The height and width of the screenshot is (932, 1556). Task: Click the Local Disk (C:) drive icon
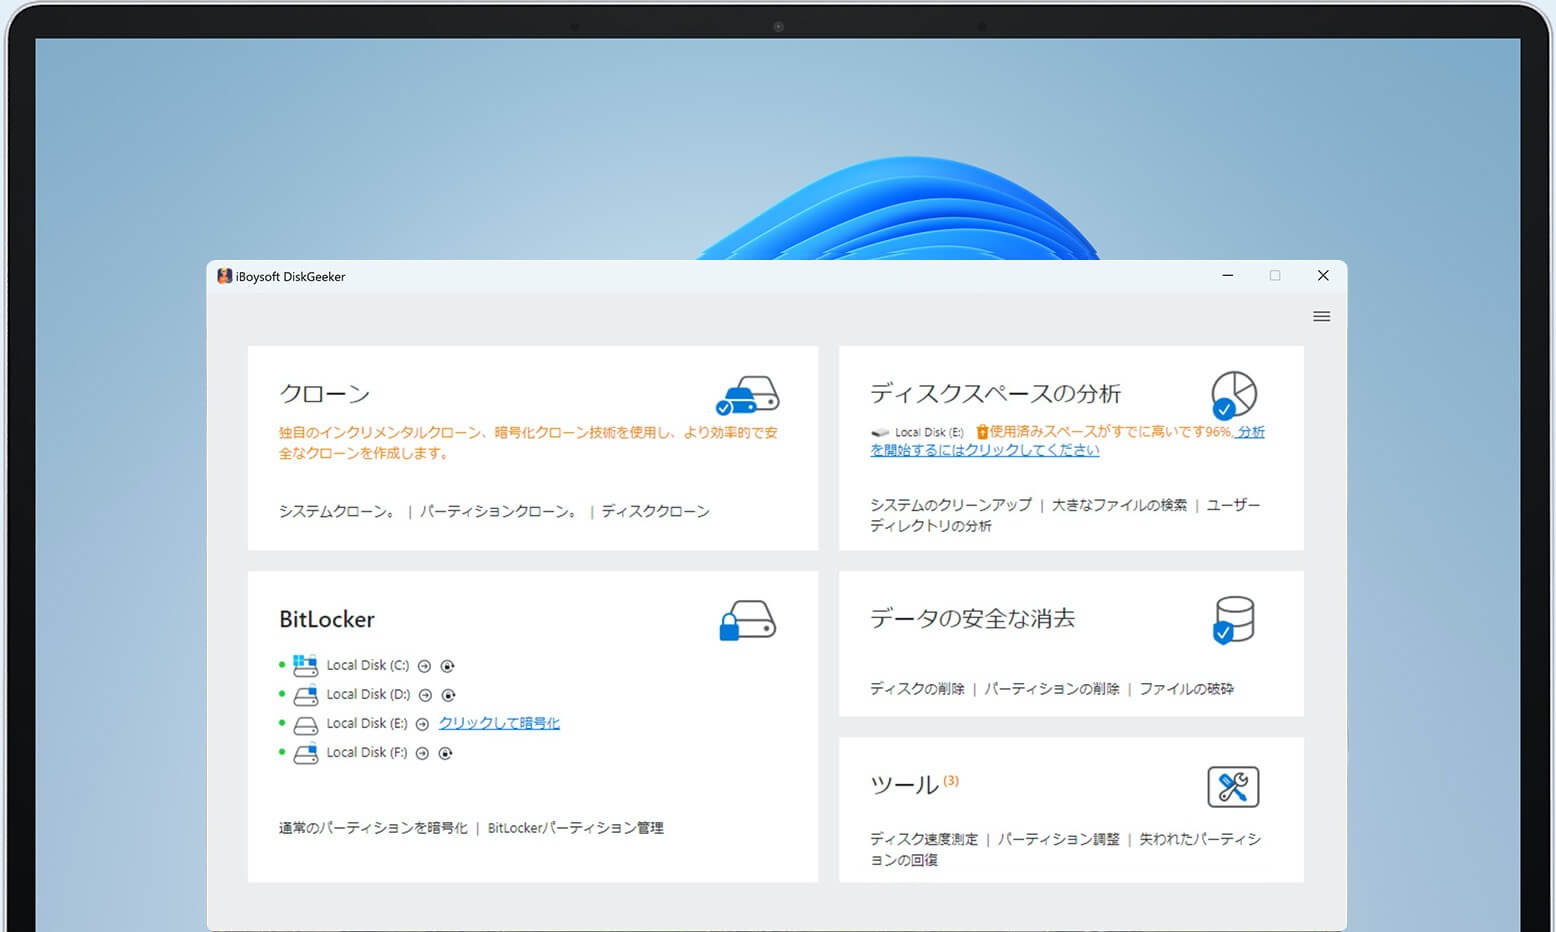[305, 665]
